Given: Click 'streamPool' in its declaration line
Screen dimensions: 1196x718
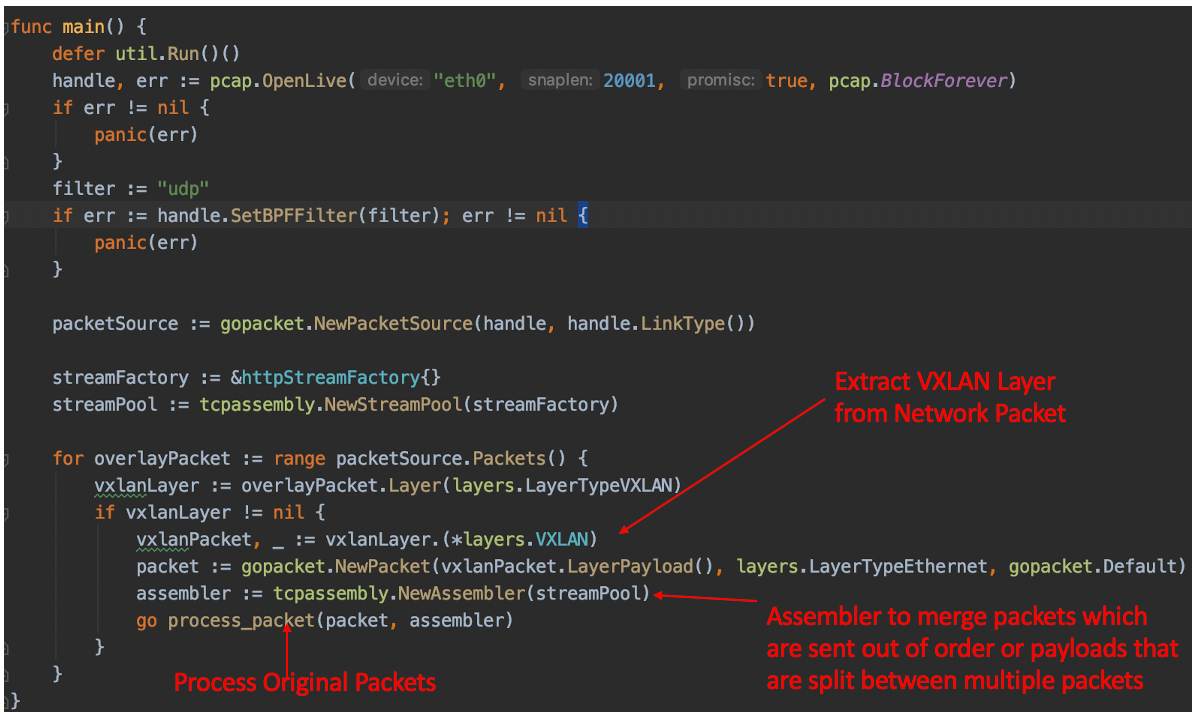Looking at the screenshot, I should pos(104,404).
